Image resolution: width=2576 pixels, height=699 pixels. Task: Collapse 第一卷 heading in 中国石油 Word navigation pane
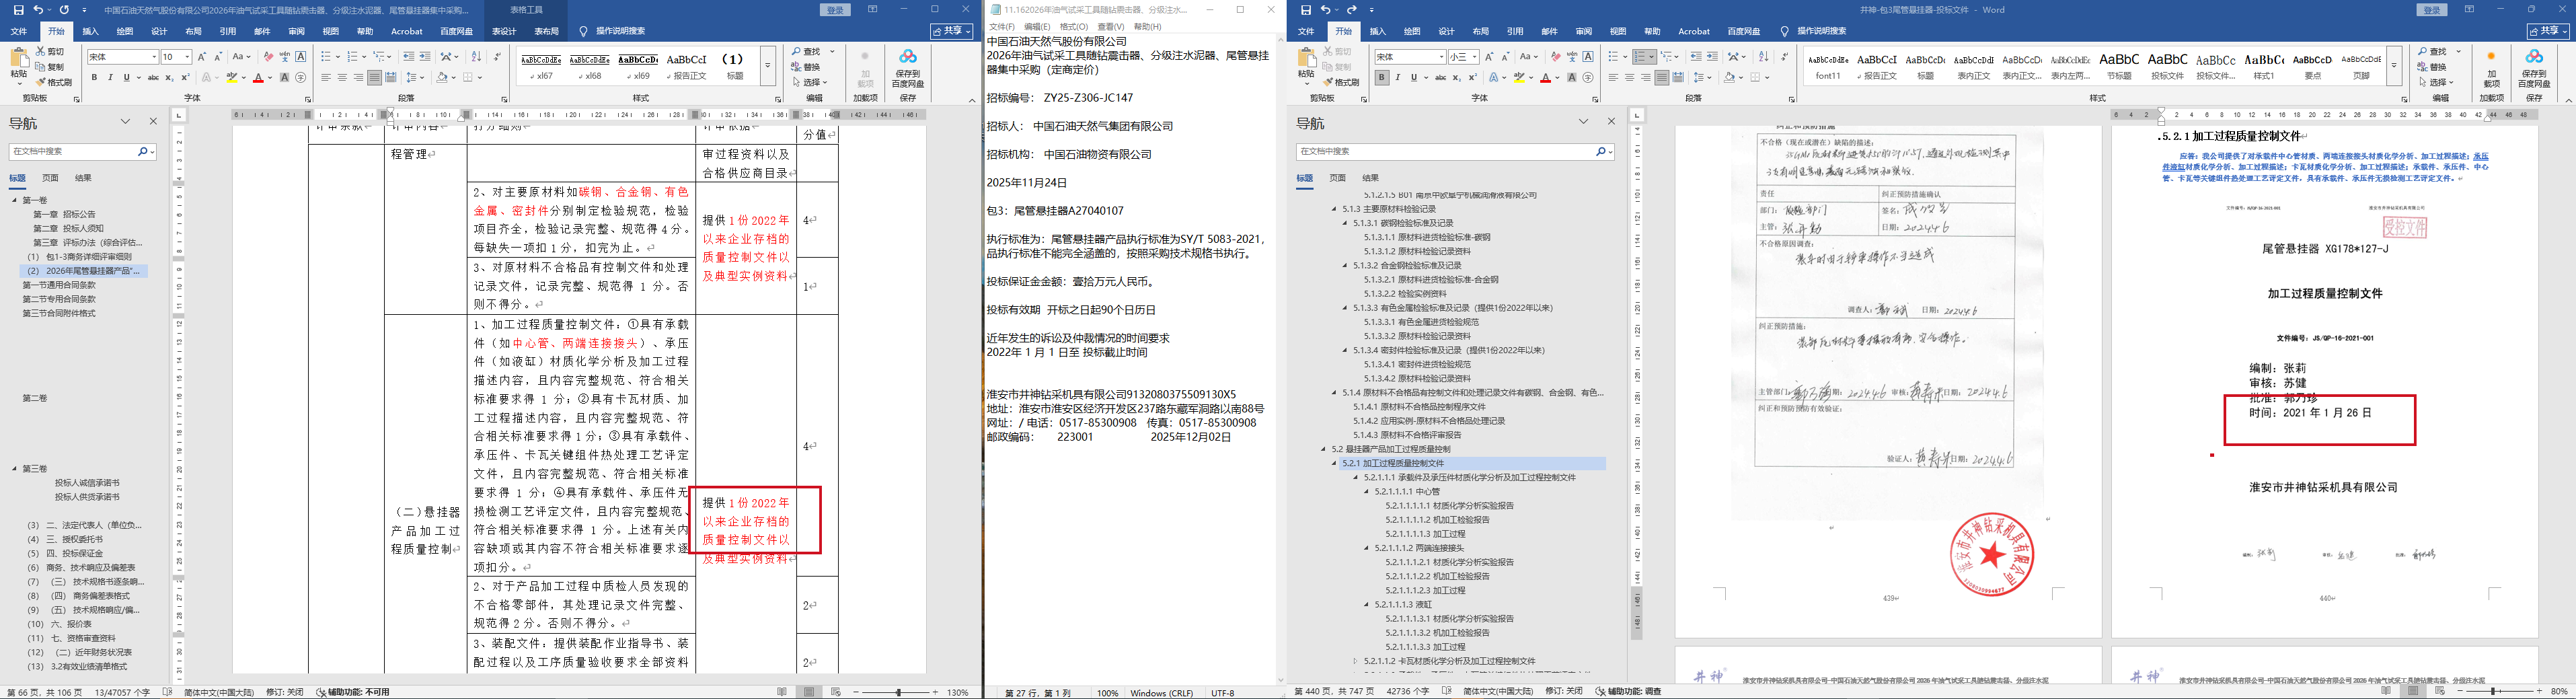(x=15, y=200)
